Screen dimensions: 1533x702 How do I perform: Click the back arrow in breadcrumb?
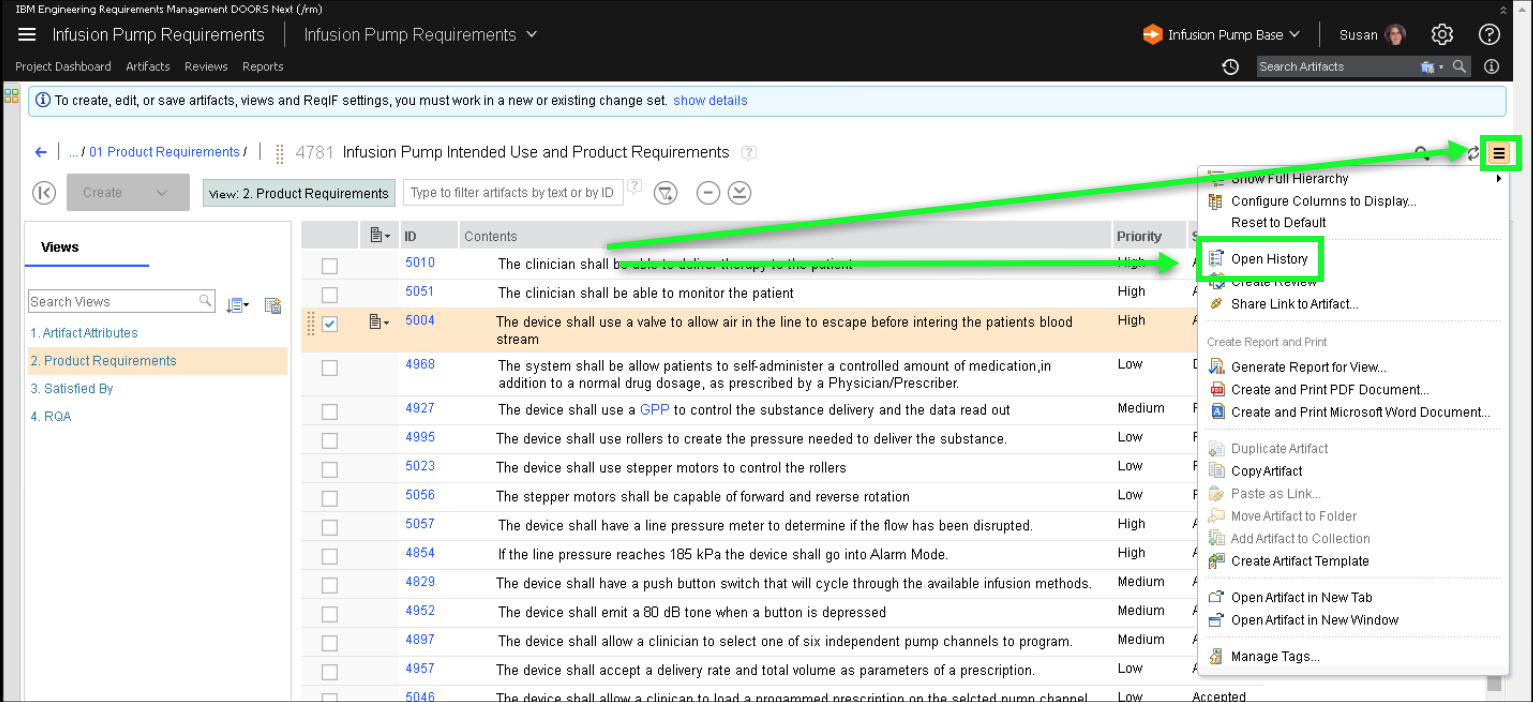click(41, 152)
